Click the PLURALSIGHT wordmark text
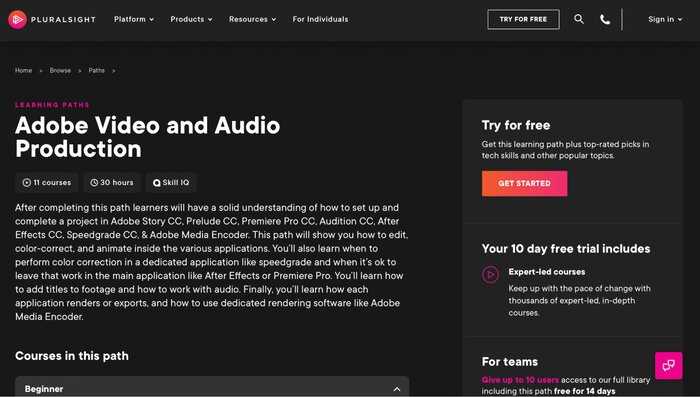Viewport: 700px width, 397px height. [63, 20]
